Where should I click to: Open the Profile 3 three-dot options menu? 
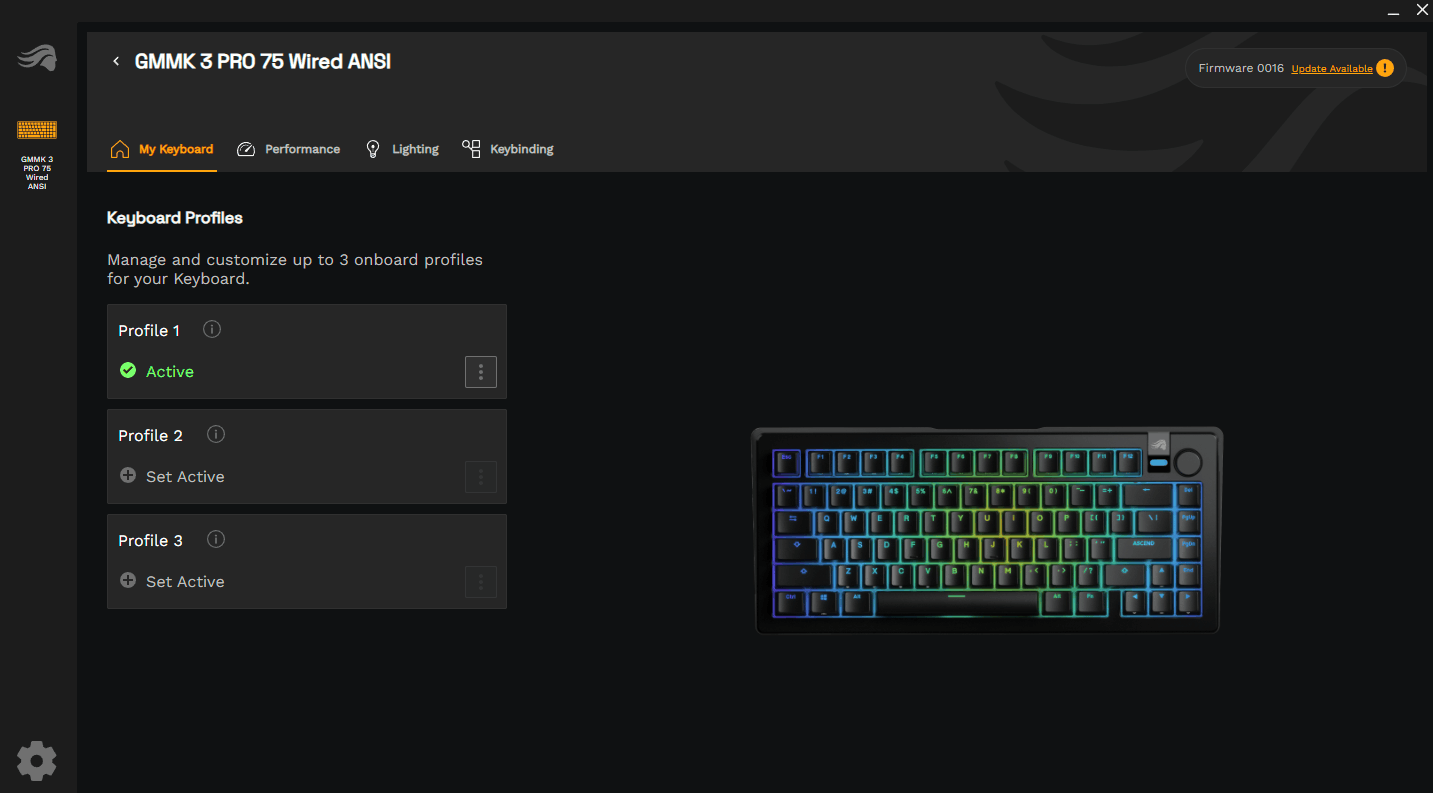pyautogui.click(x=481, y=582)
